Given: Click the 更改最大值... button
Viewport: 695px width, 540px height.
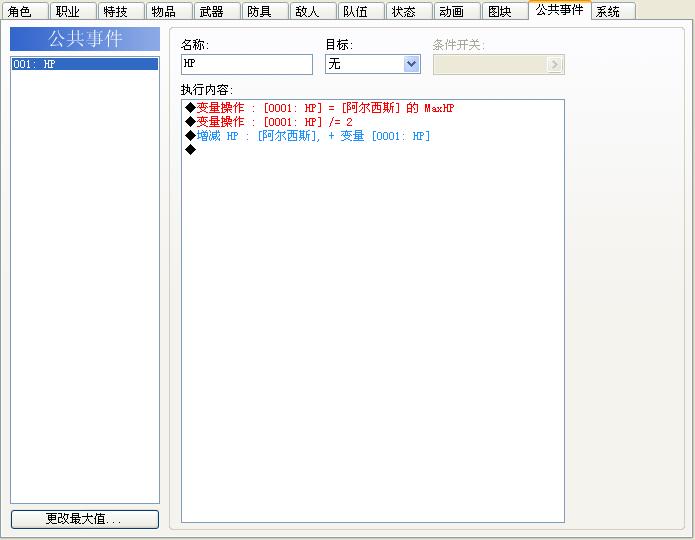Looking at the screenshot, I should [x=85, y=519].
